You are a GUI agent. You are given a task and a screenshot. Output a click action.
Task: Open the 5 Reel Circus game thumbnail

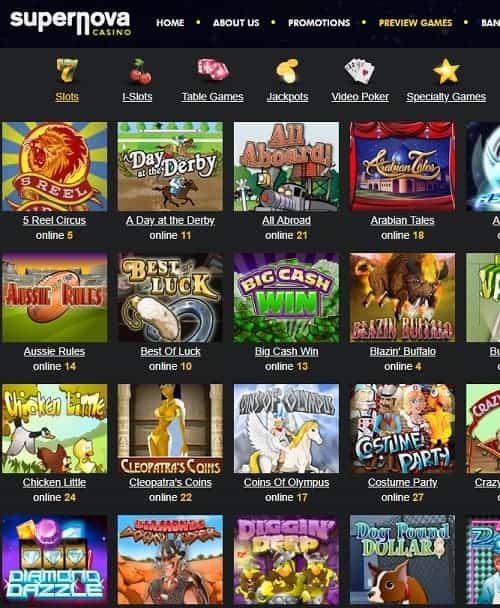pyautogui.click(x=54, y=167)
